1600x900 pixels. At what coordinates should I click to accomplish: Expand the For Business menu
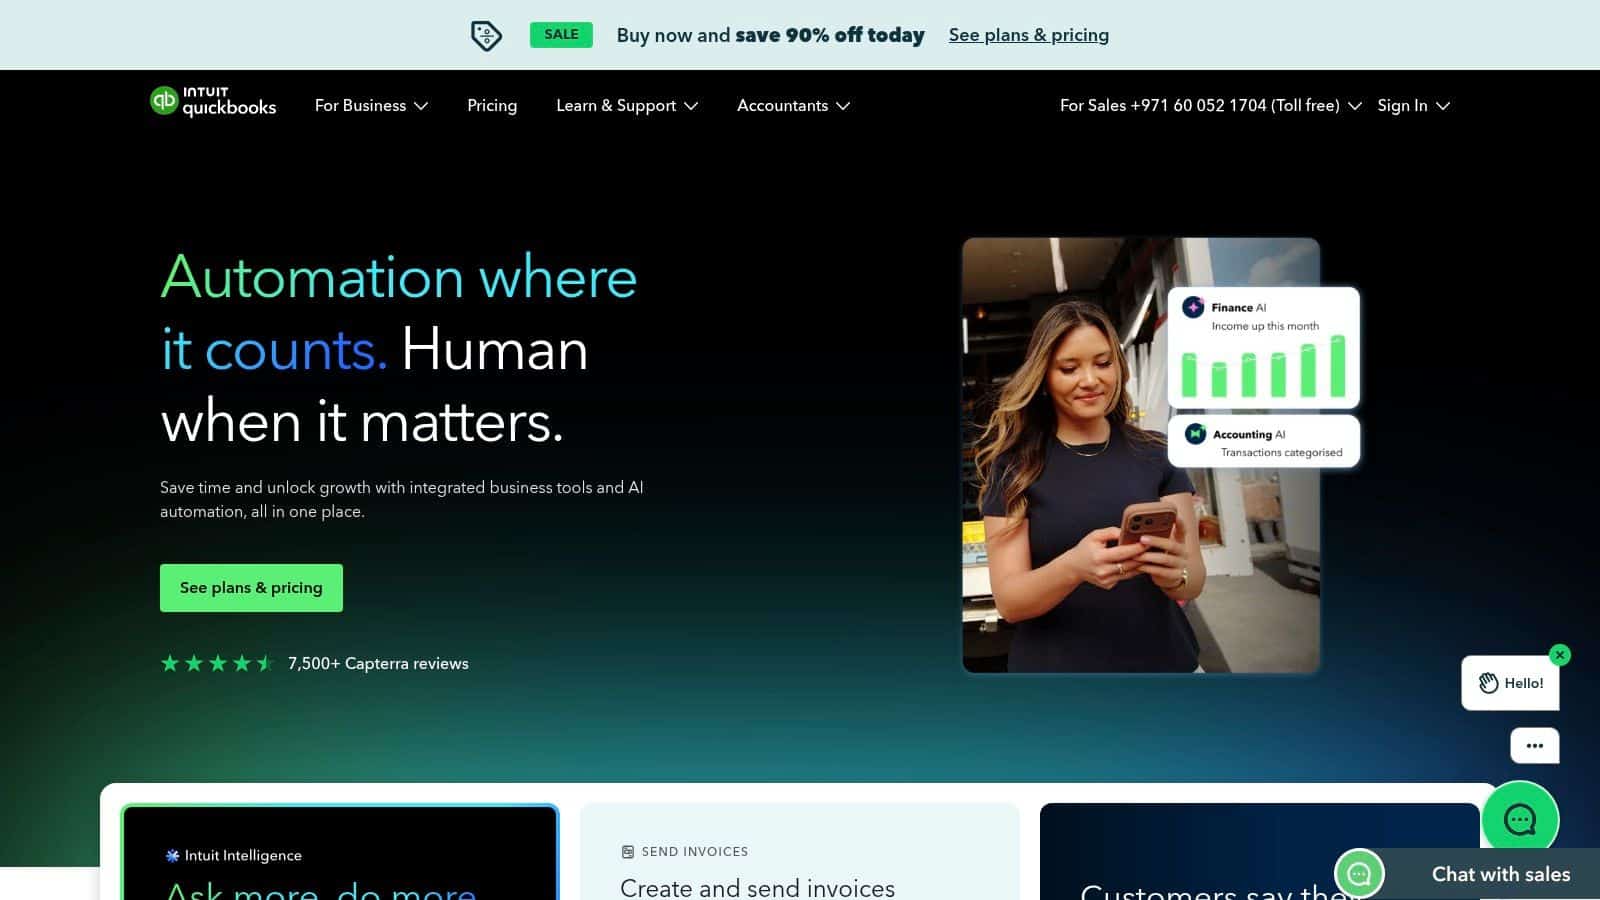click(371, 105)
